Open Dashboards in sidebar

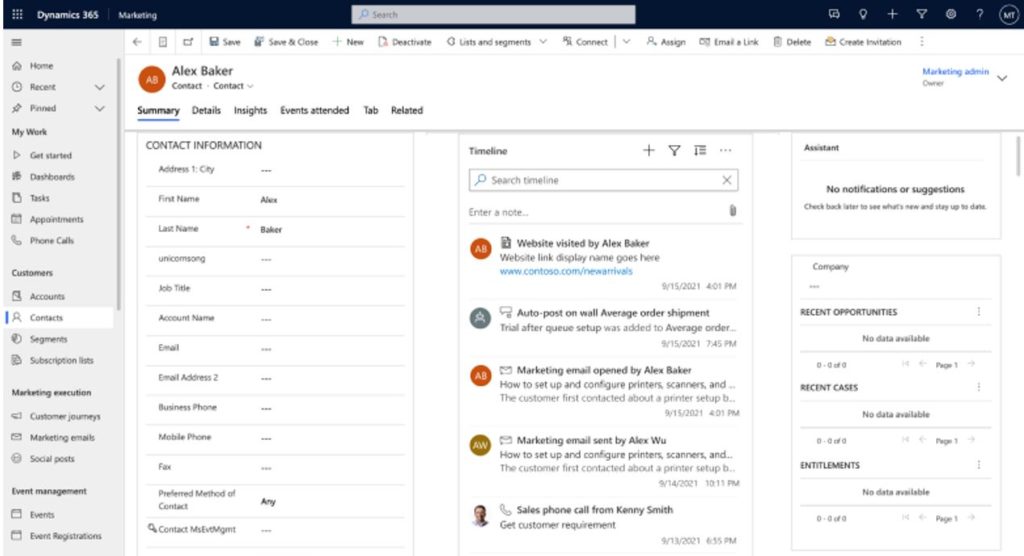(52, 177)
